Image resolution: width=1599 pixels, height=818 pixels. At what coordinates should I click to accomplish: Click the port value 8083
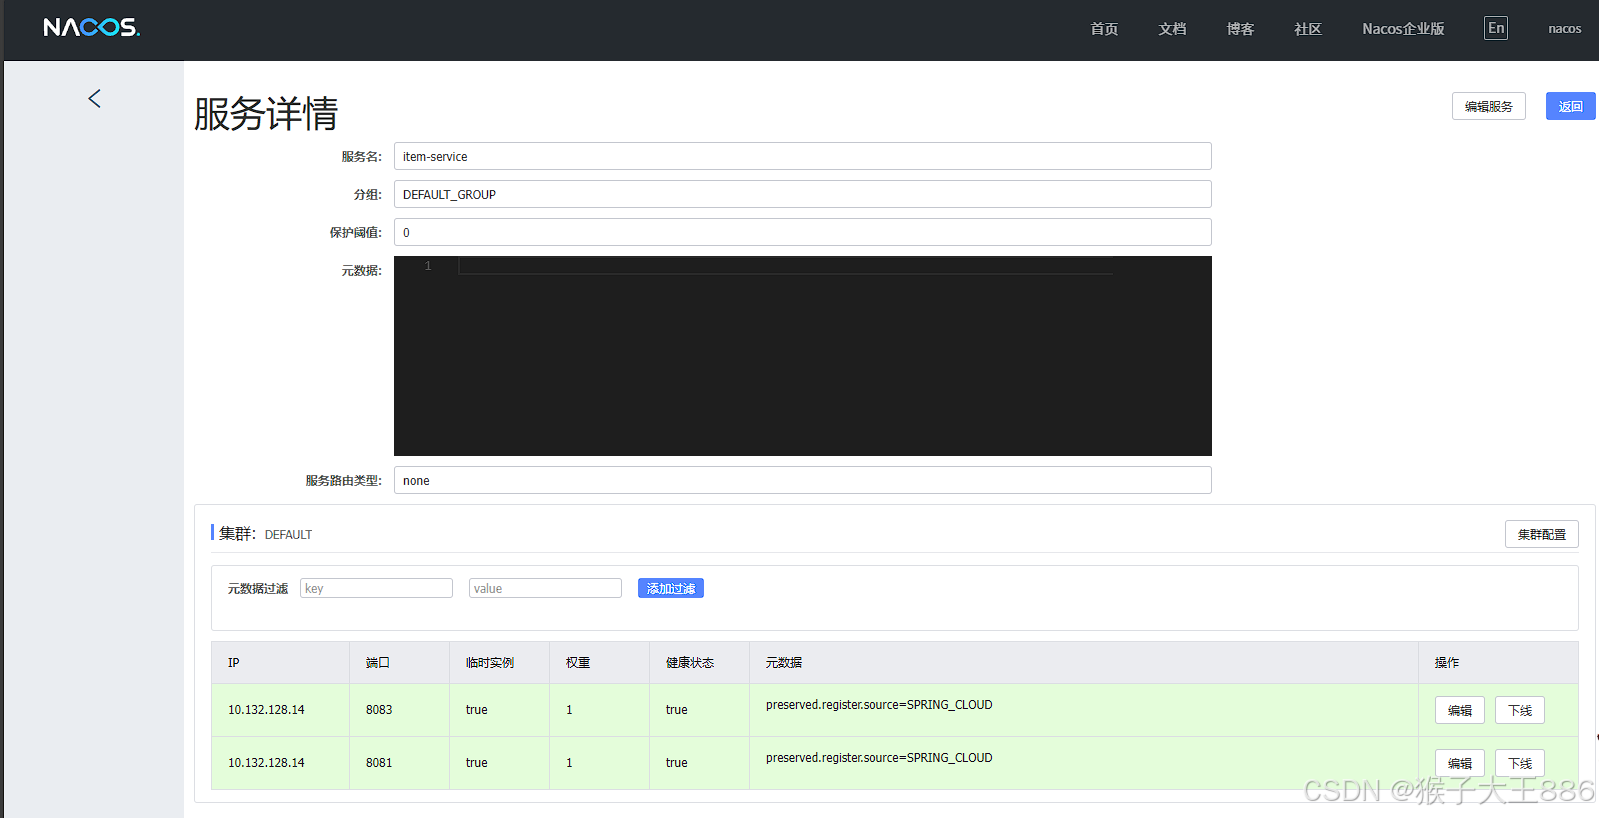[379, 710]
